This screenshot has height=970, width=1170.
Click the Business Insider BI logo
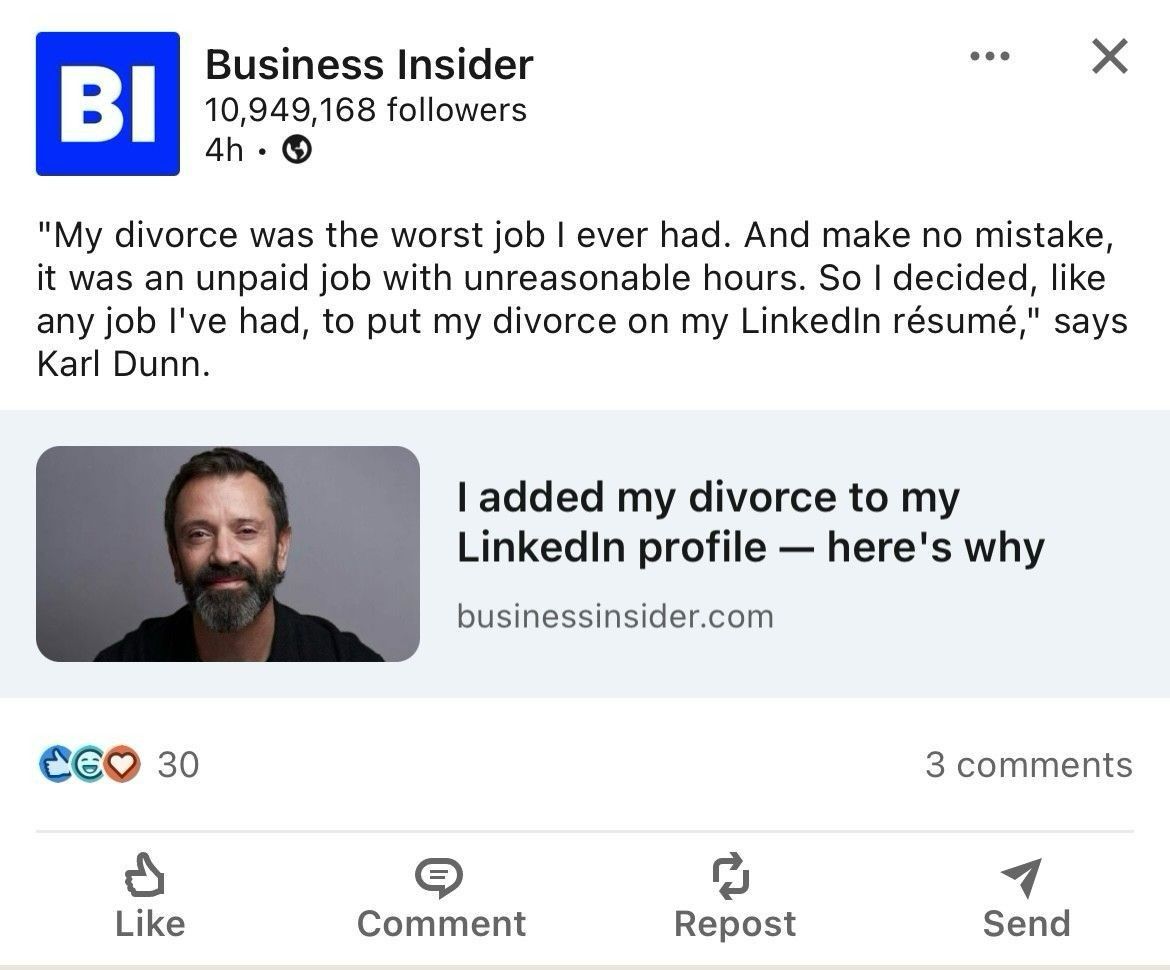pyautogui.click(x=107, y=103)
